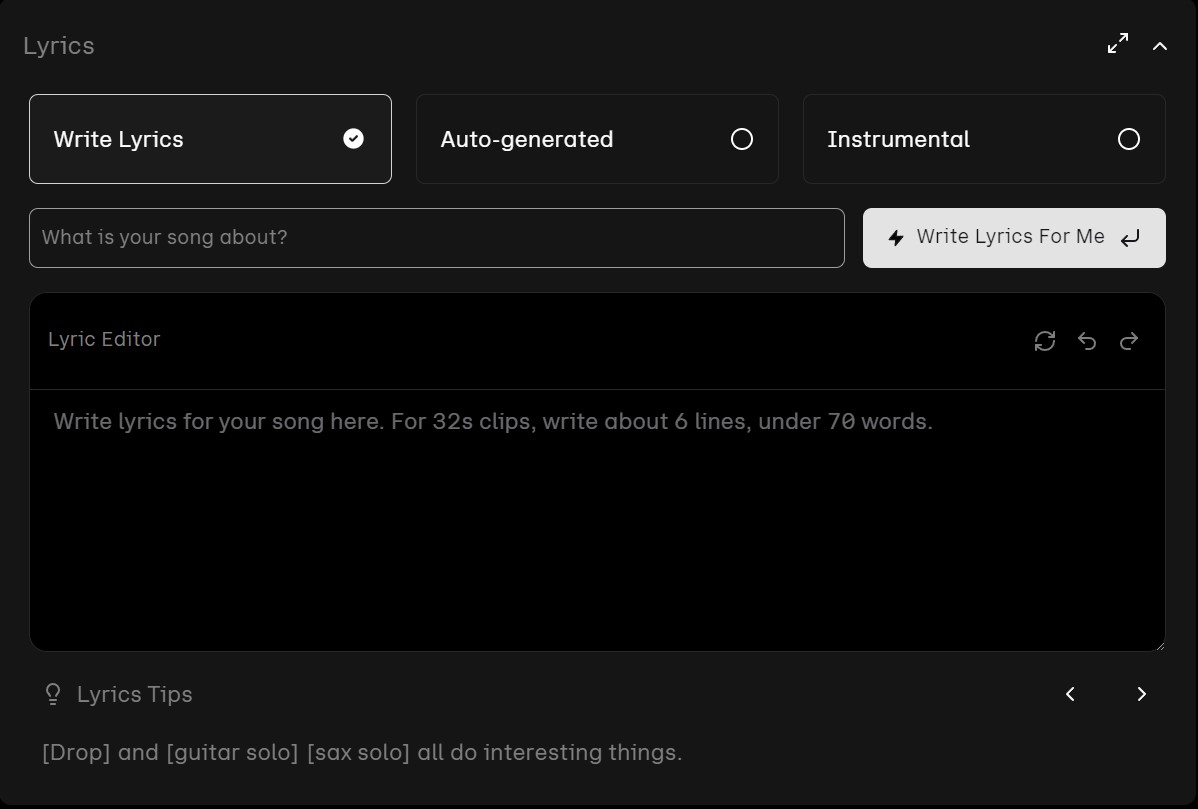The width and height of the screenshot is (1198, 809).
Task: Click the Lyric Editor header label
Action: coord(104,339)
